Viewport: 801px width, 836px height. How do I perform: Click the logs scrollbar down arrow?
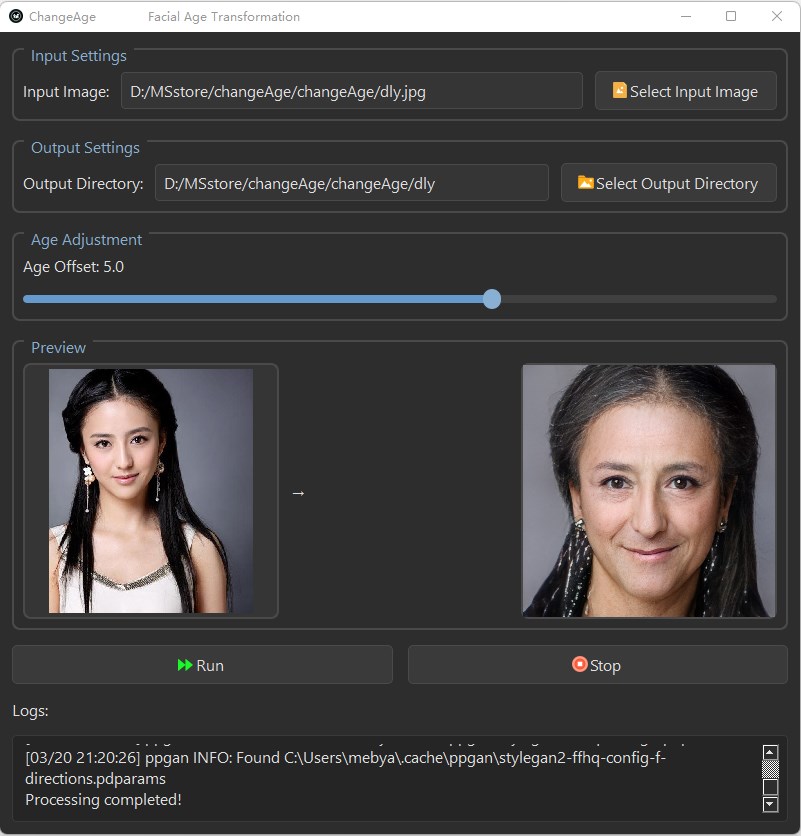[x=770, y=803]
